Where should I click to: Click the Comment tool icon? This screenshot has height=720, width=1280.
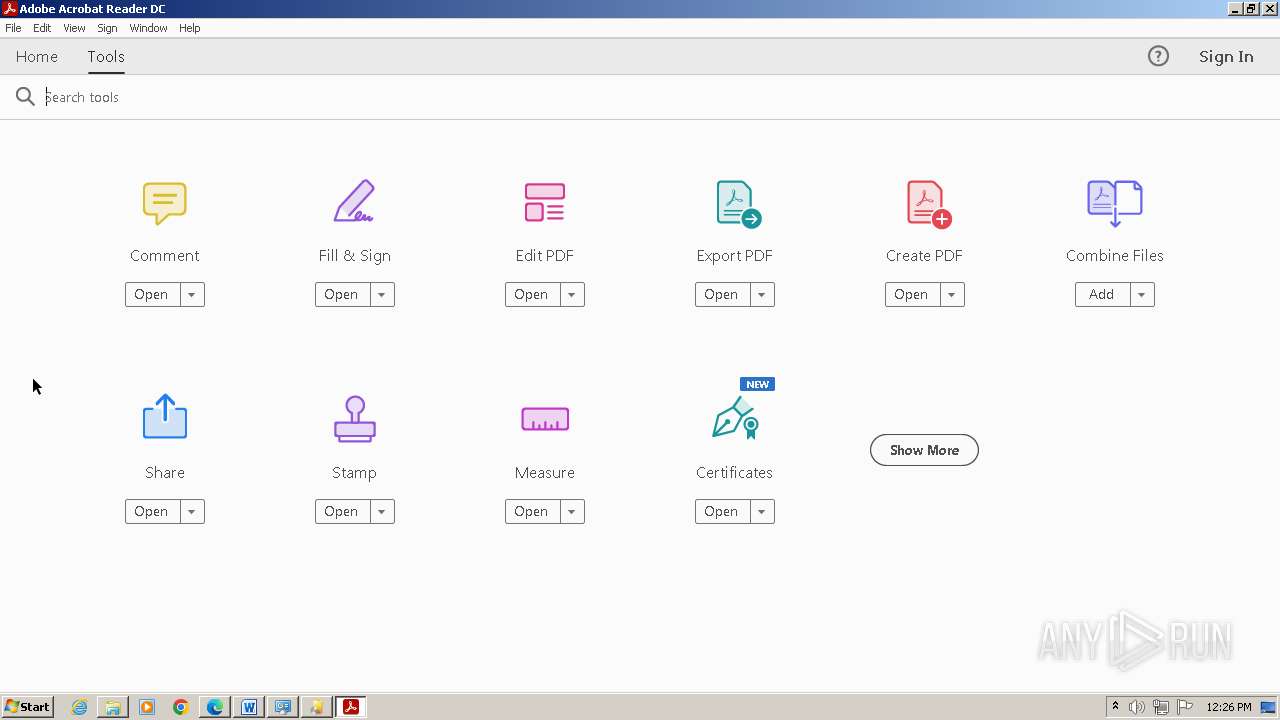[165, 203]
